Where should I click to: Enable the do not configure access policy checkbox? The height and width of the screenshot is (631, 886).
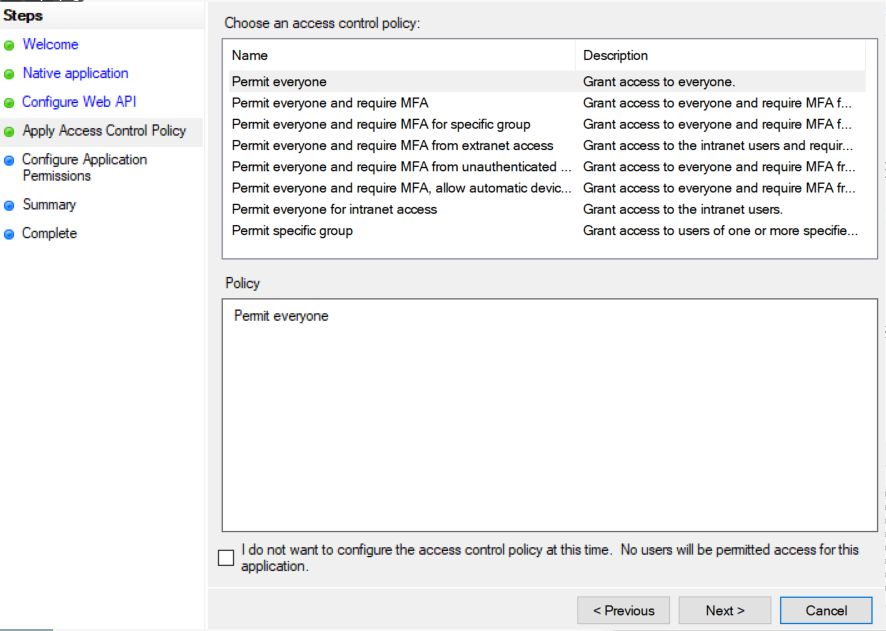coord(226,558)
